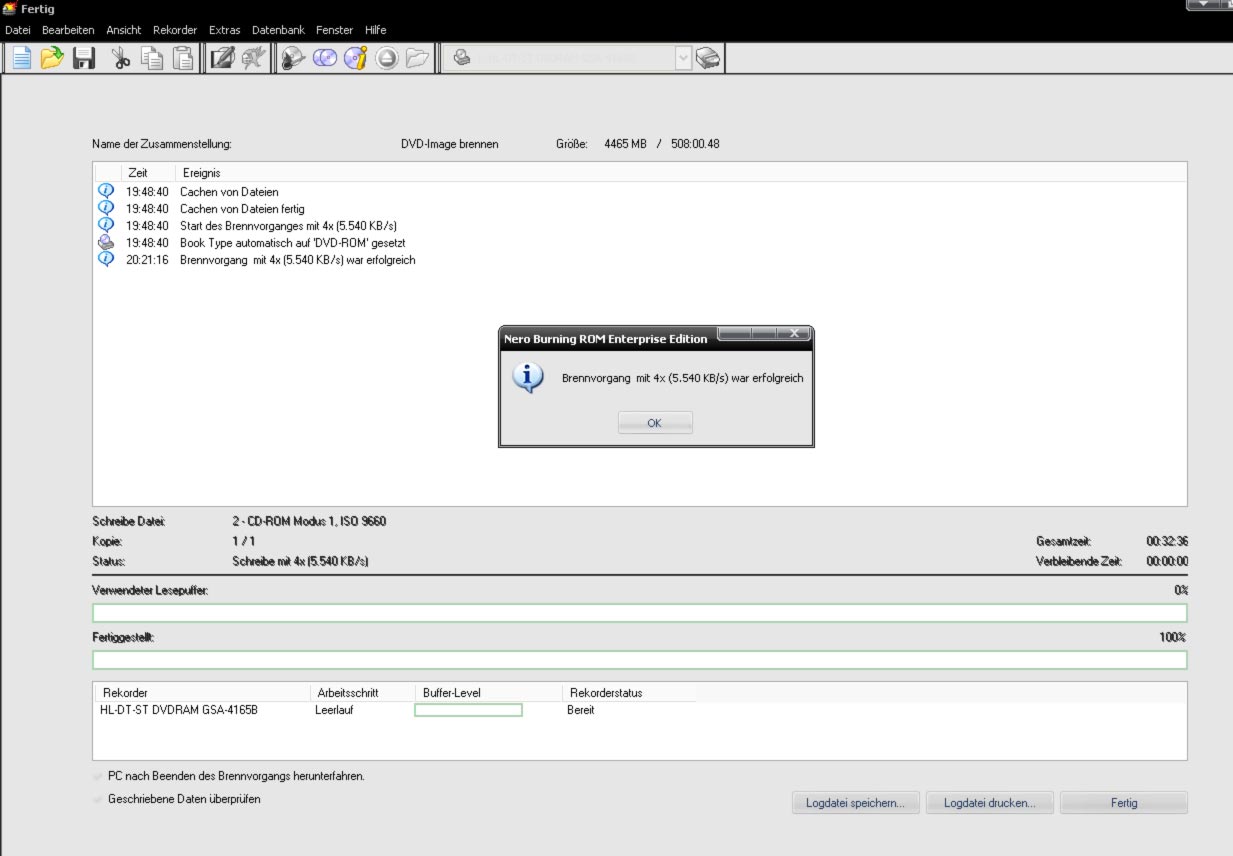Open the recorder selection dropdown
The height and width of the screenshot is (856, 1233).
click(684, 58)
